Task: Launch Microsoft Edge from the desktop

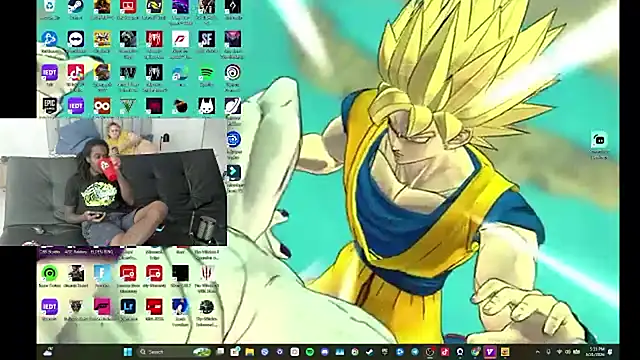Action: tap(180, 73)
